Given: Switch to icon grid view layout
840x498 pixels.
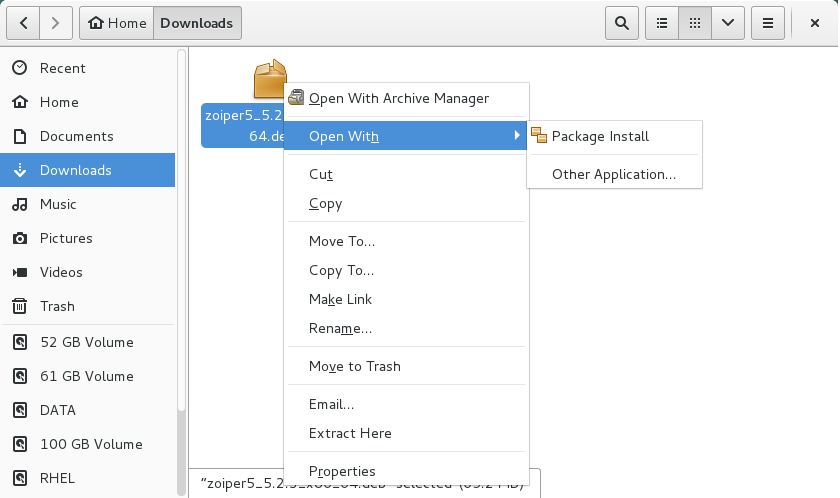Looking at the screenshot, I should 694,22.
